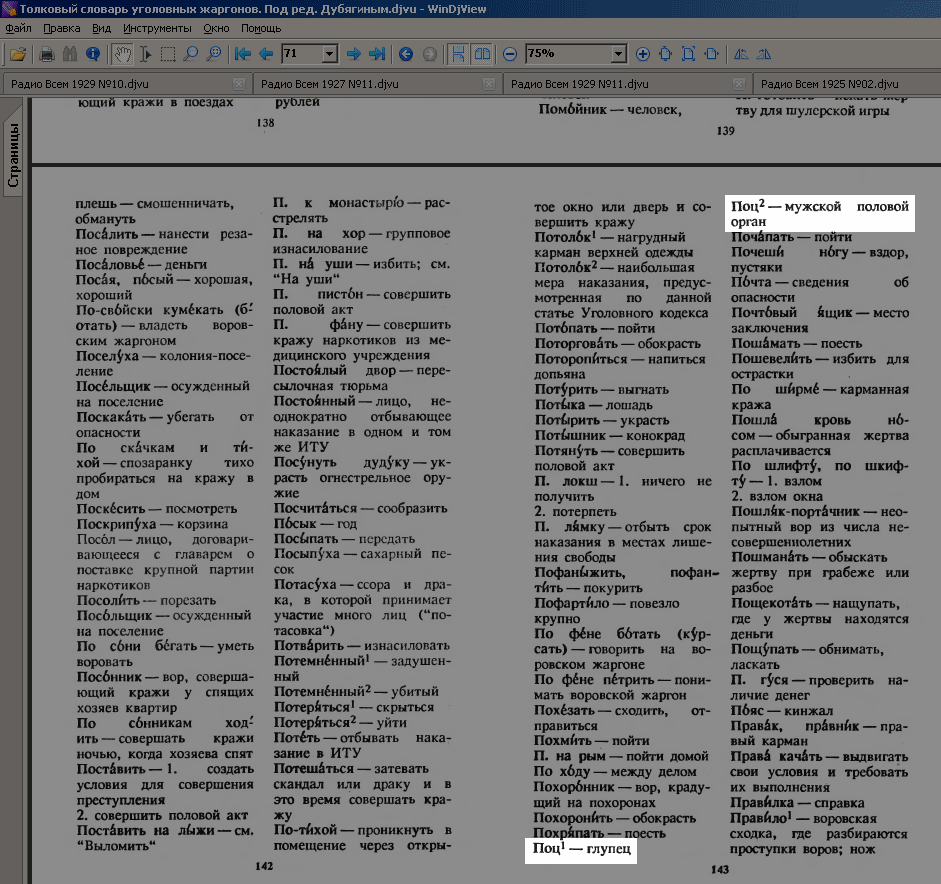
Task: Click the zoom out minus icon
Action: (510, 55)
